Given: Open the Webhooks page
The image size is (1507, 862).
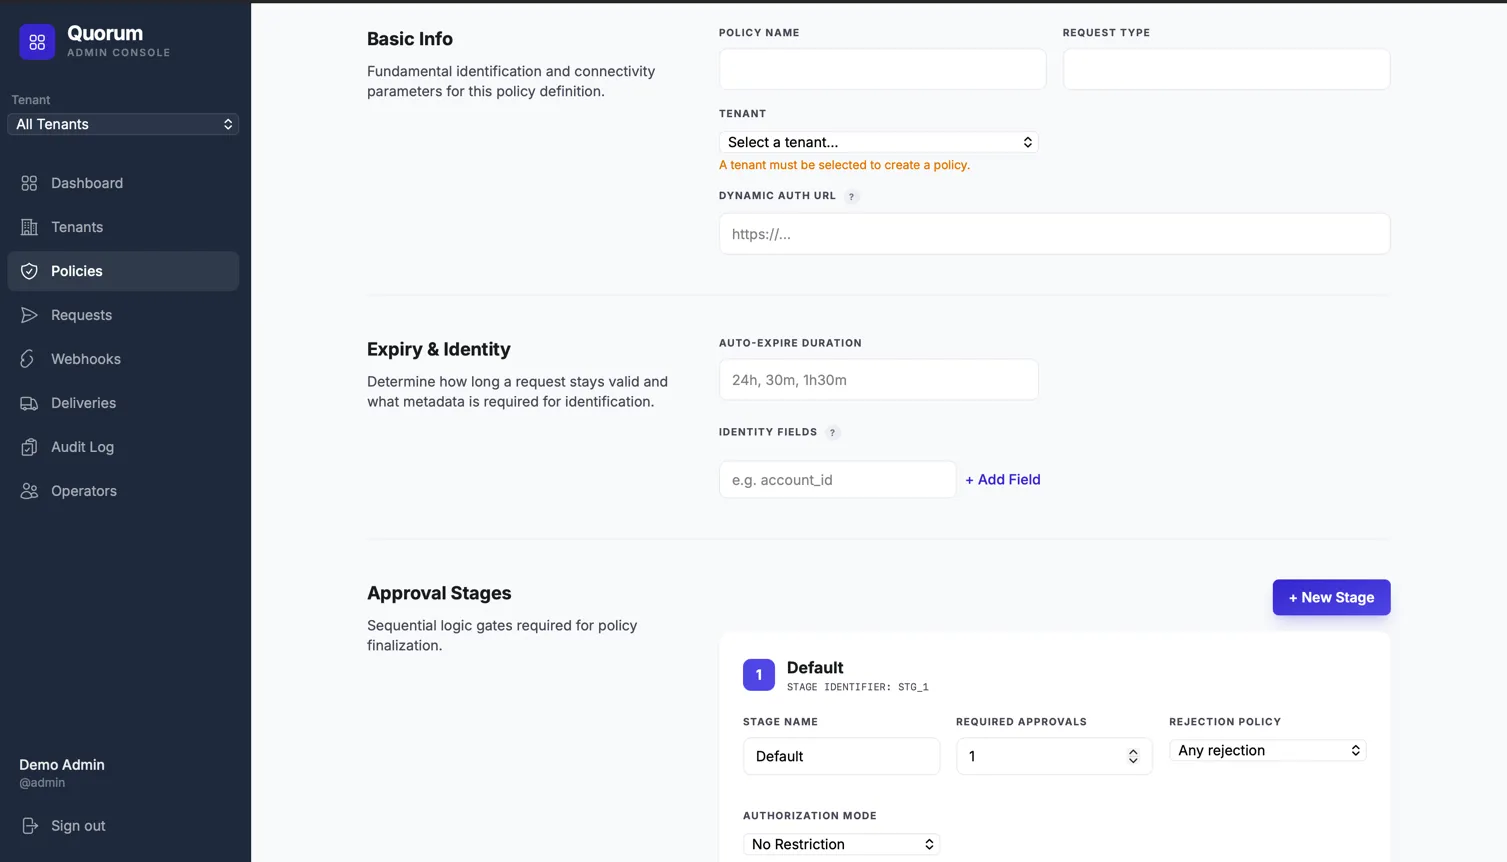Looking at the screenshot, I should (x=123, y=359).
